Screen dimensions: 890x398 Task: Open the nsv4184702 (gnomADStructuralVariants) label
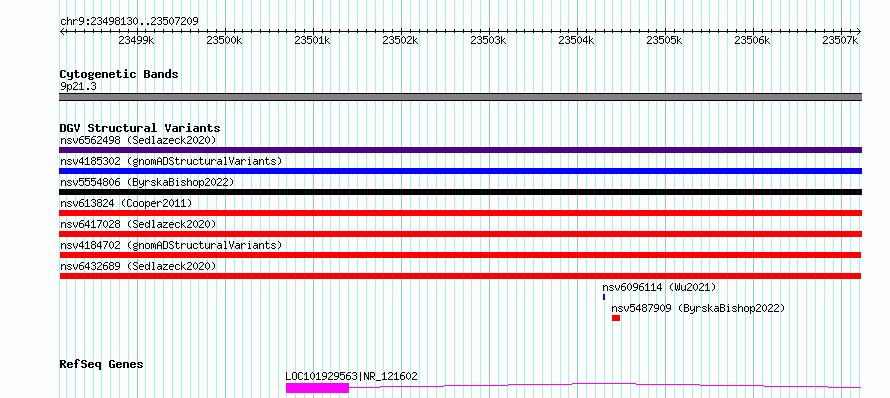point(171,245)
